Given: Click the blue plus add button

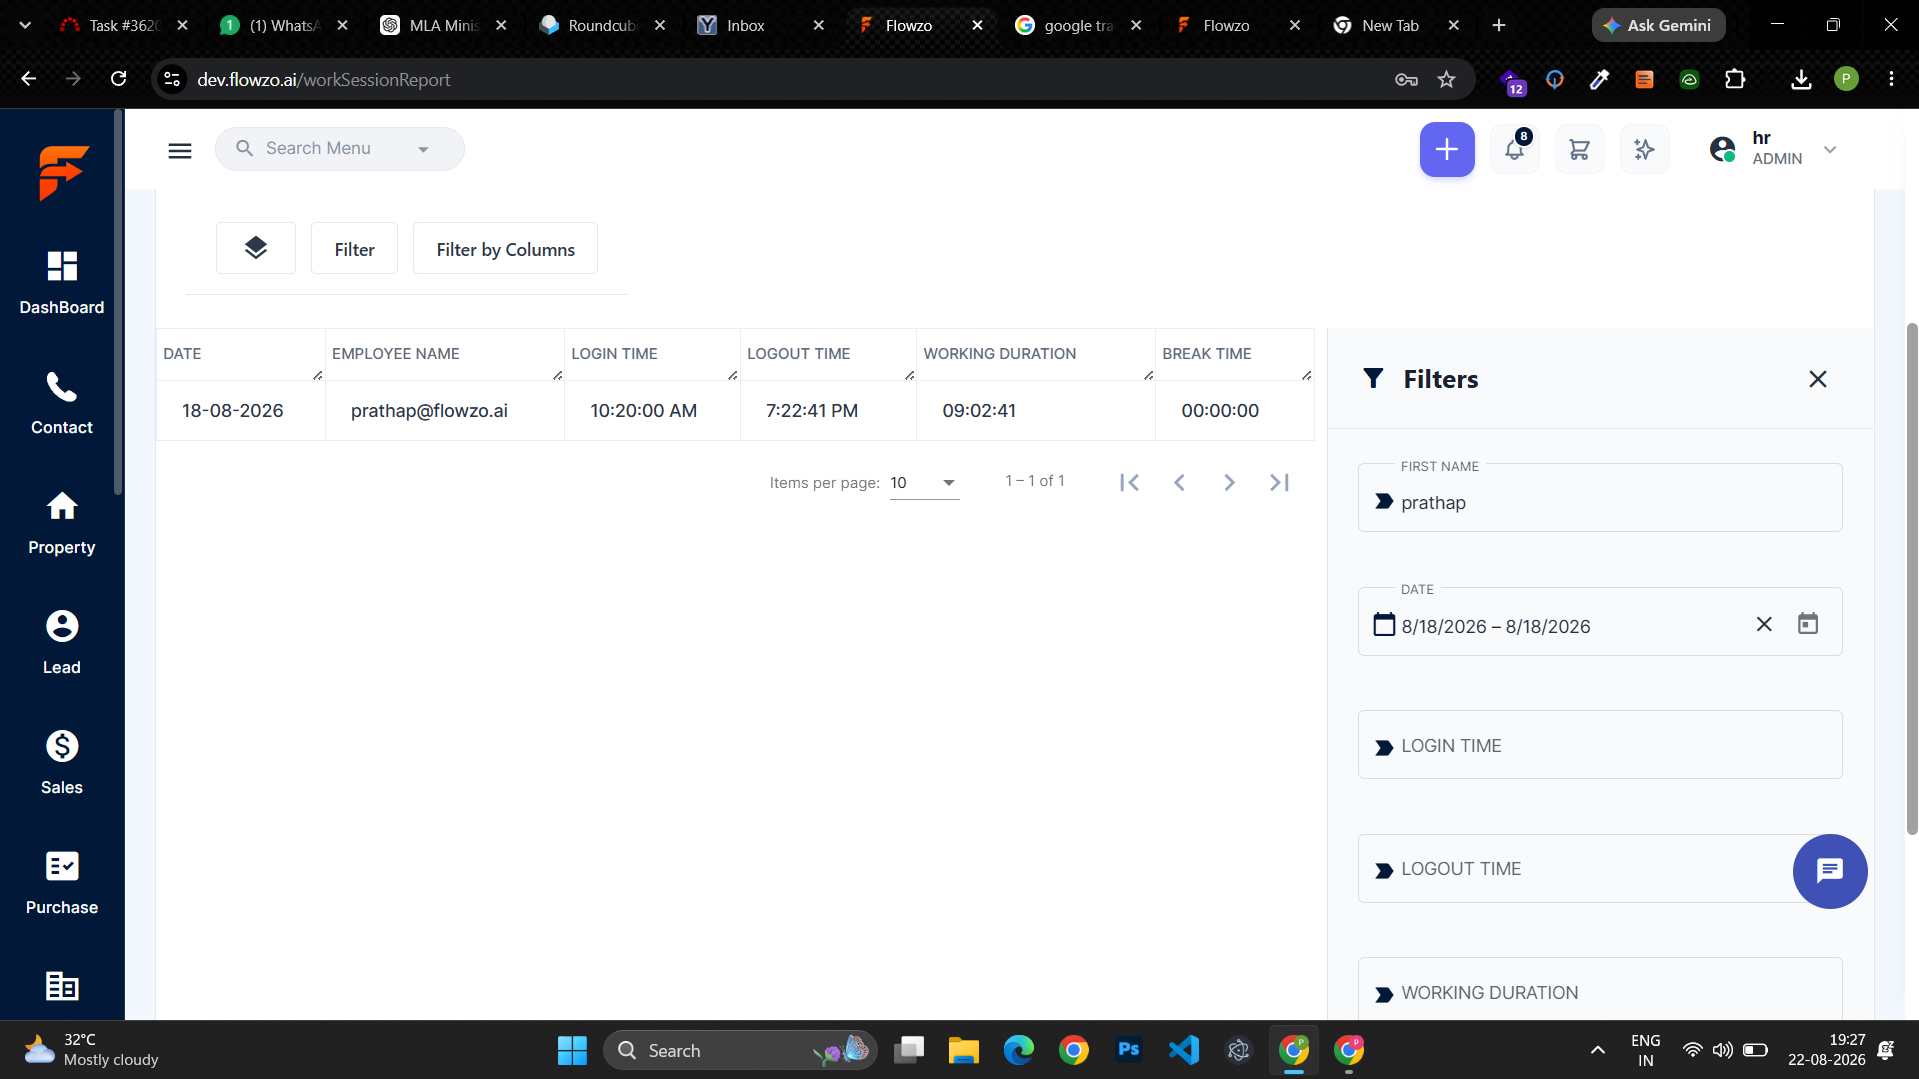Looking at the screenshot, I should (1446, 150).
